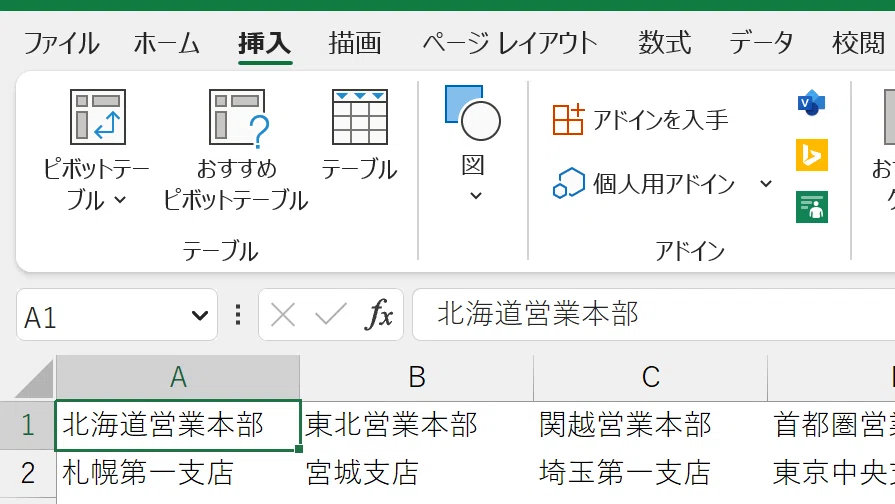Select row 2 header
The image size is (895, 504).
27,473
